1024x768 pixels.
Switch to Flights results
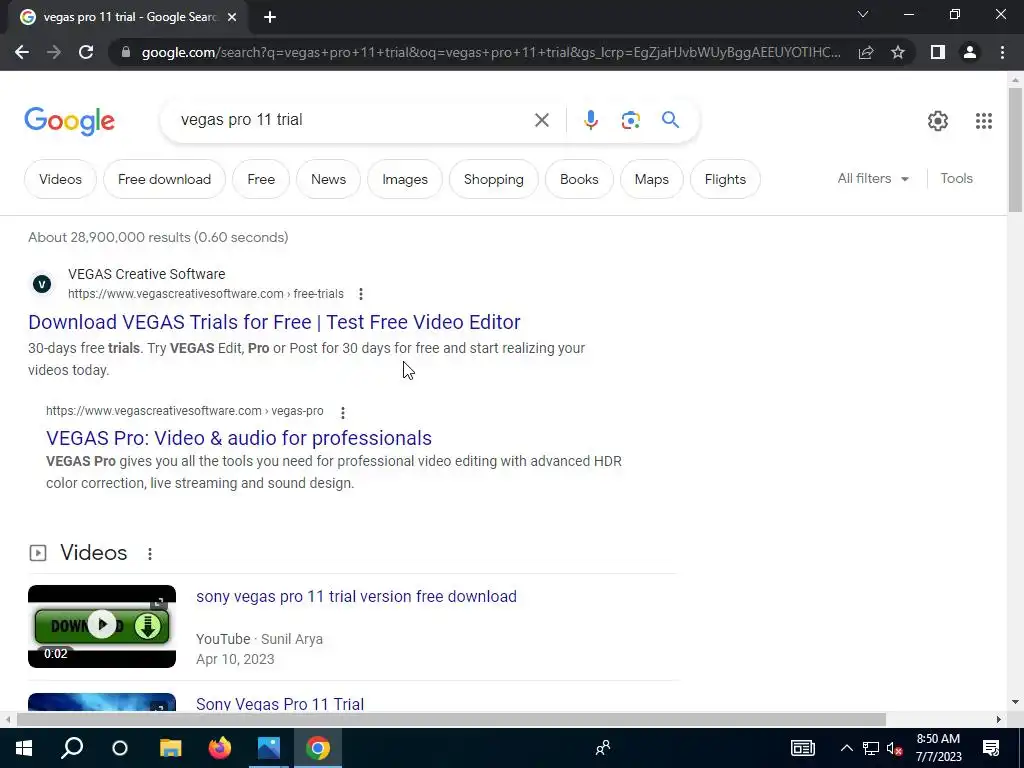725,179
